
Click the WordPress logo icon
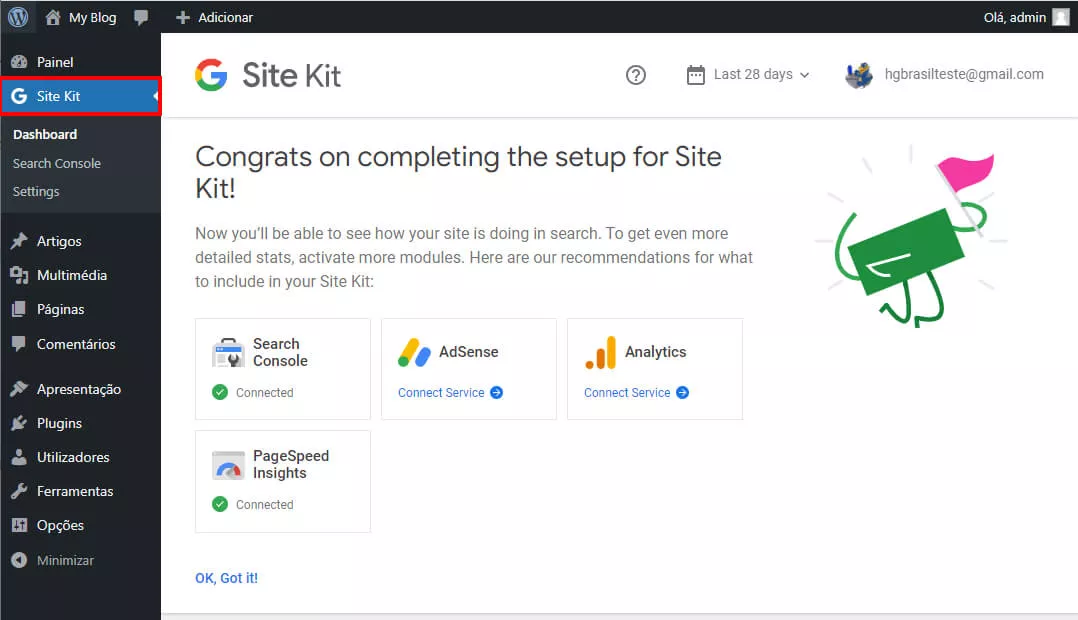coord(18,16)
